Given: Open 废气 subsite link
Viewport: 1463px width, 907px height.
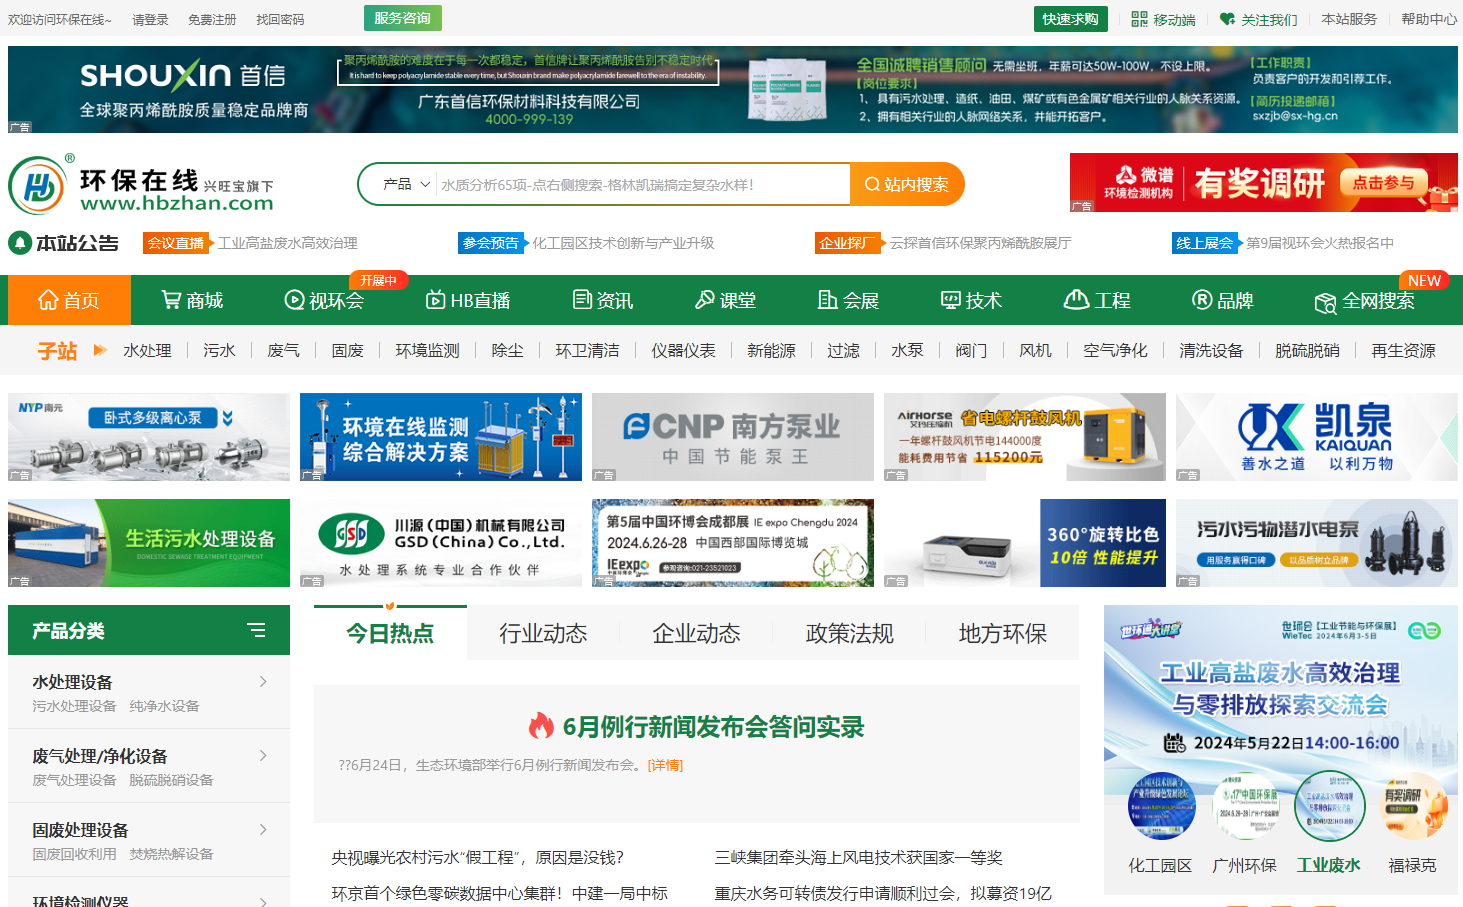Looking at the screenshot, I should 283,350.
